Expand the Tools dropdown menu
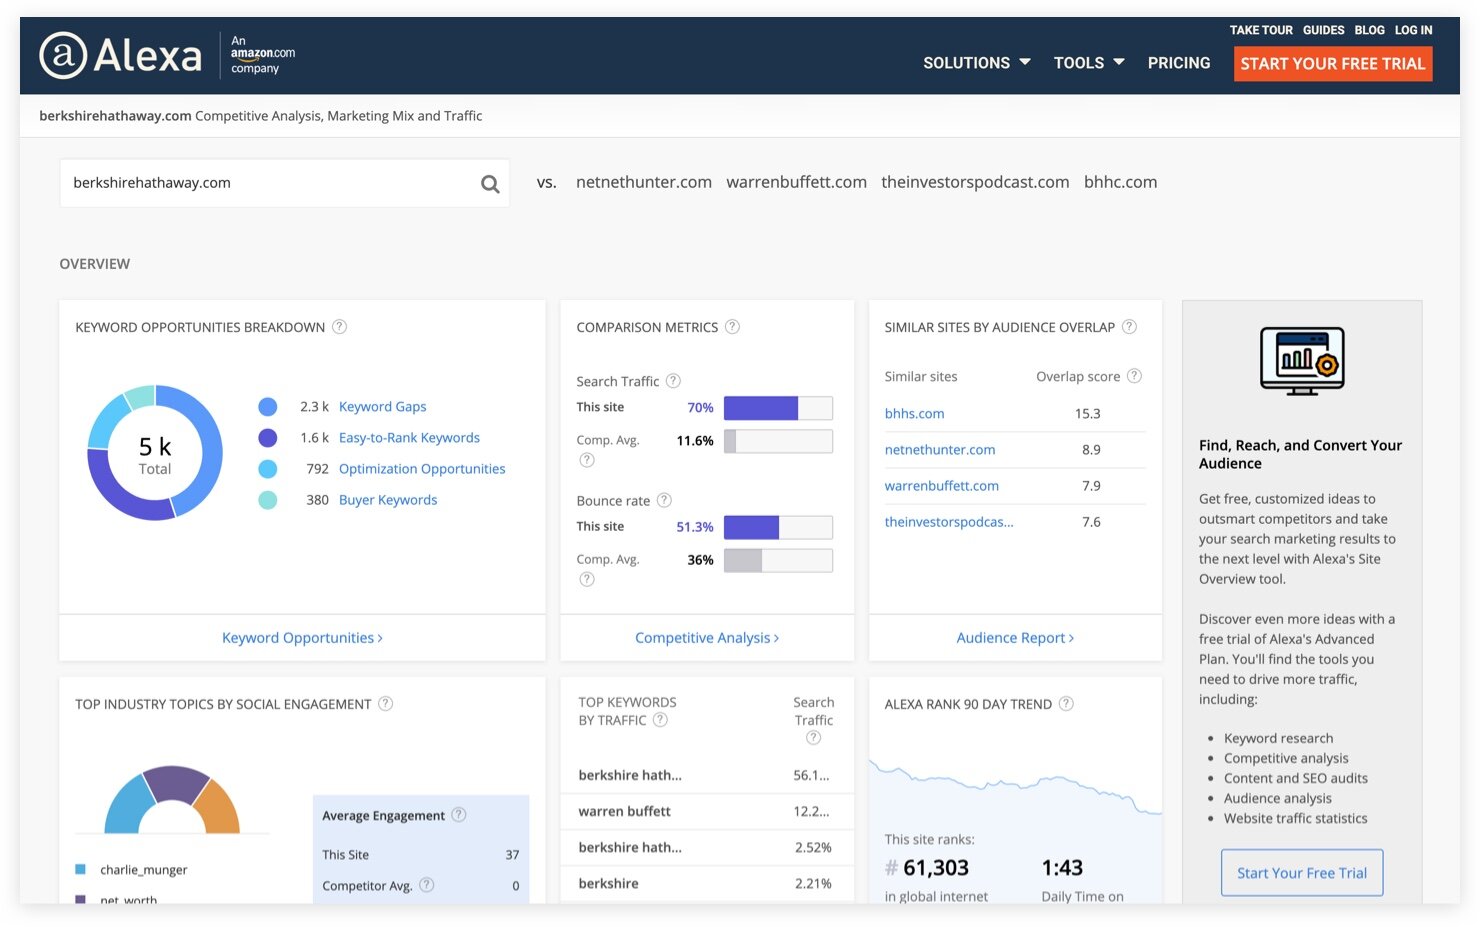Viewport: 1480px width, 927px height. pos(1089,63)
